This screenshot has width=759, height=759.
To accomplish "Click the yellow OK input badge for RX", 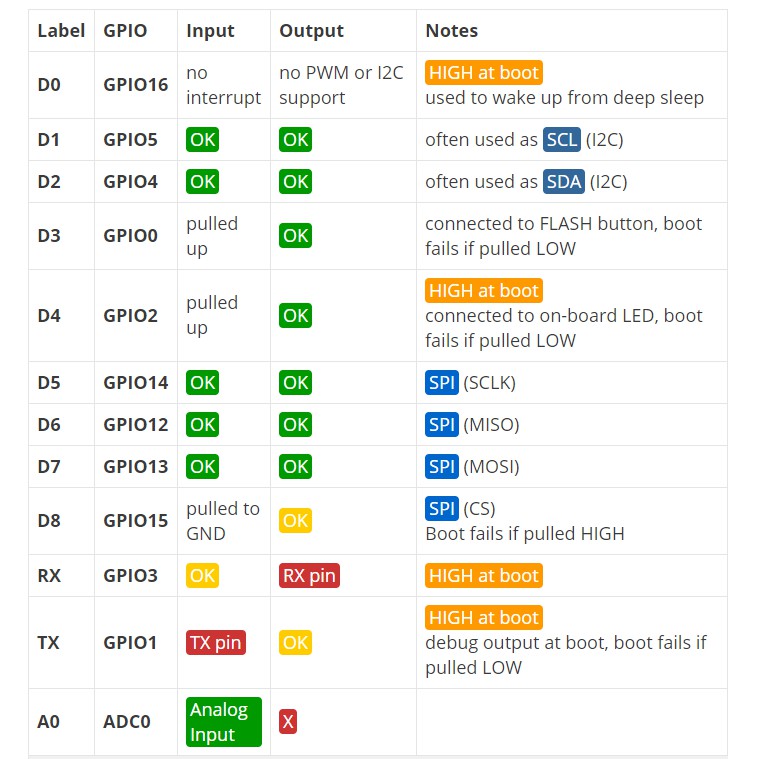I will (x=202, y=576).
